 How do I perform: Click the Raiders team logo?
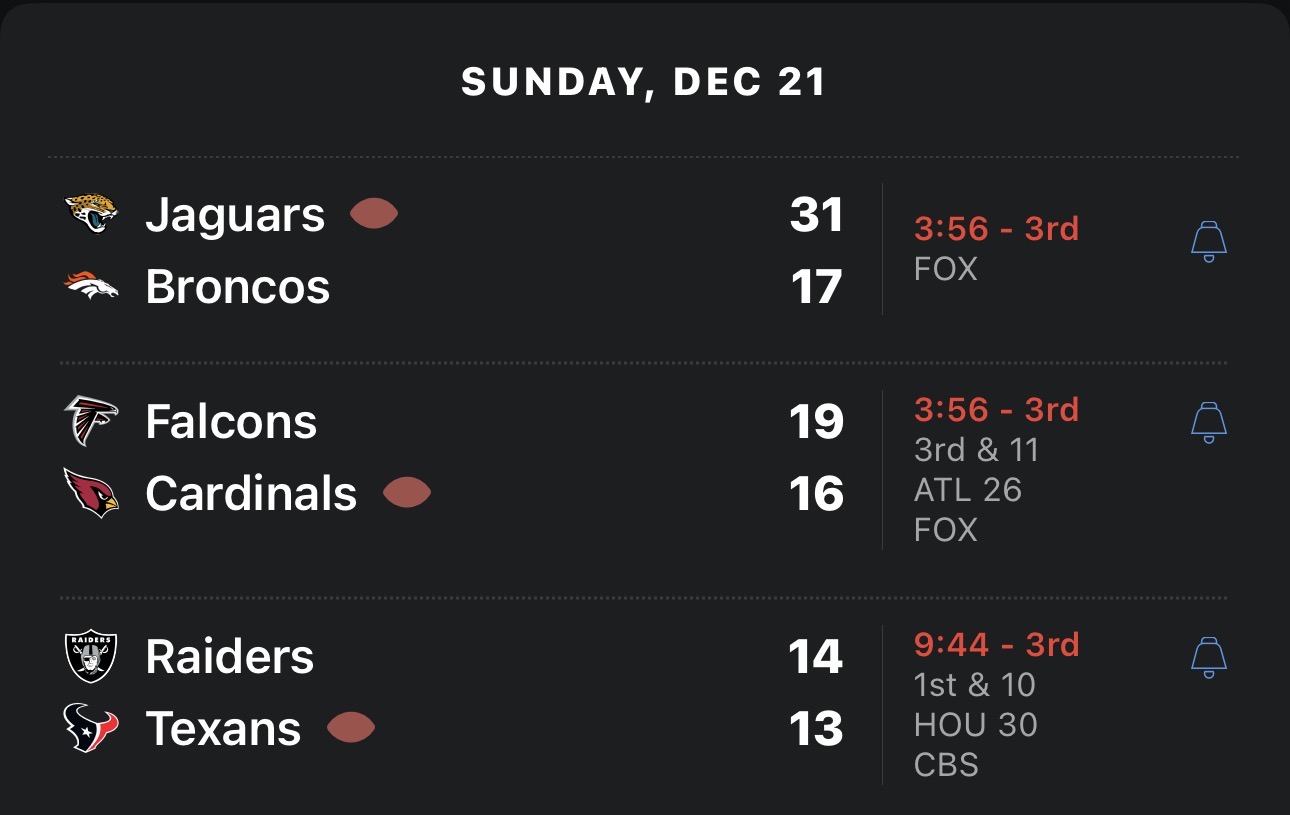click(x=91, y=656)
